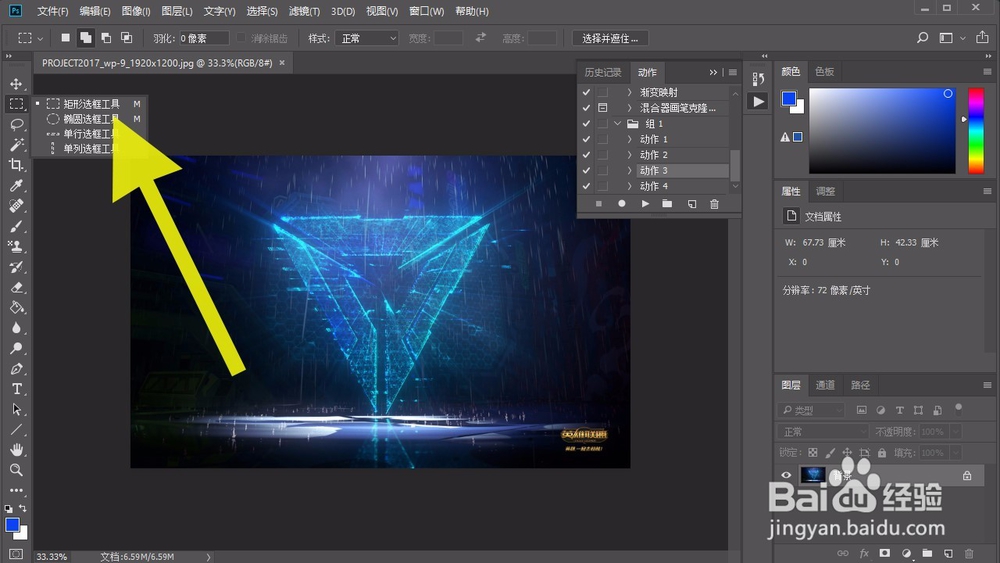Select the Healing Brush tool
1000x563 pixels.
click(17, 206)
